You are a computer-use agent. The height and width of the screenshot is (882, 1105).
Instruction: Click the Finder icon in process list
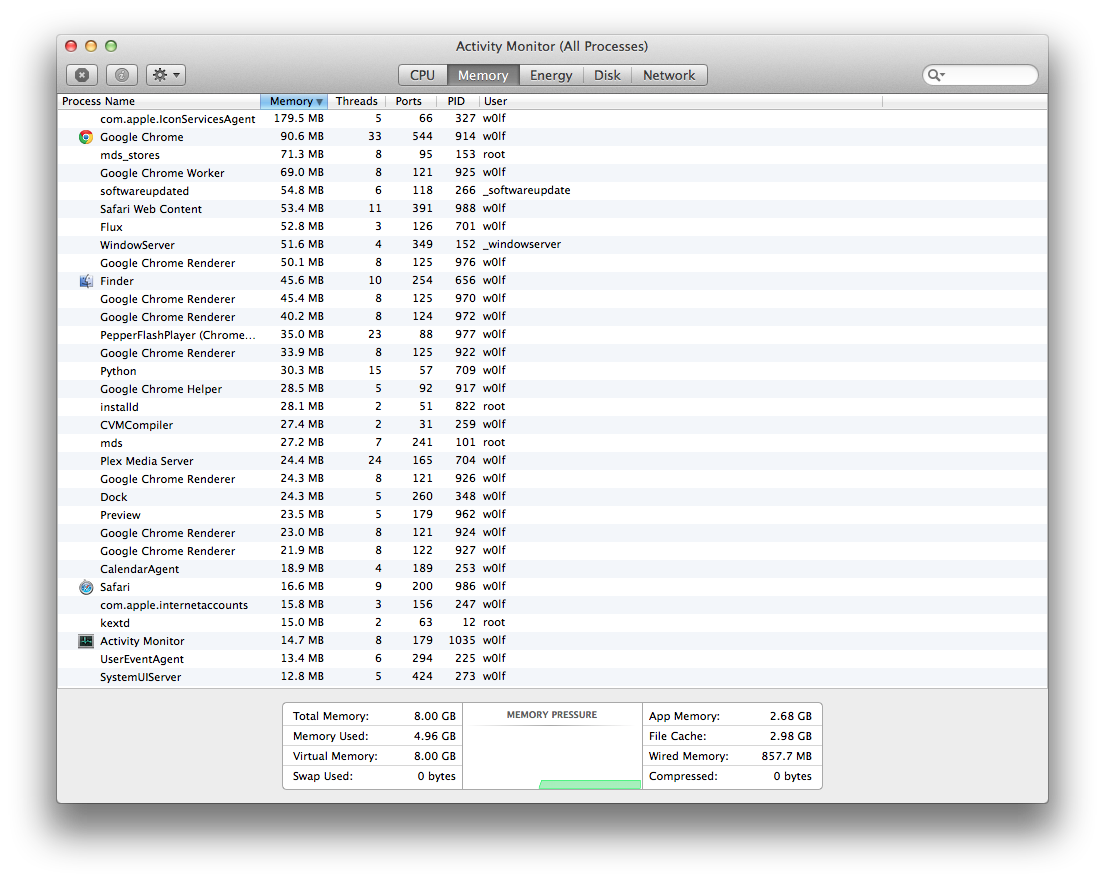pos(86,281)
